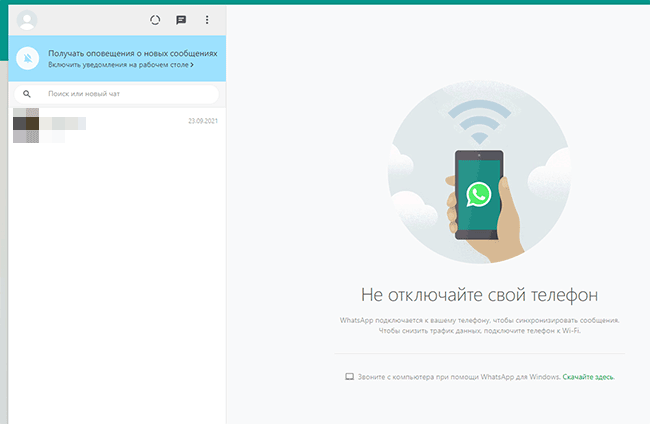Start a new chat with message icon
Screen dimensions: 650x424
(x=181, y=20)
